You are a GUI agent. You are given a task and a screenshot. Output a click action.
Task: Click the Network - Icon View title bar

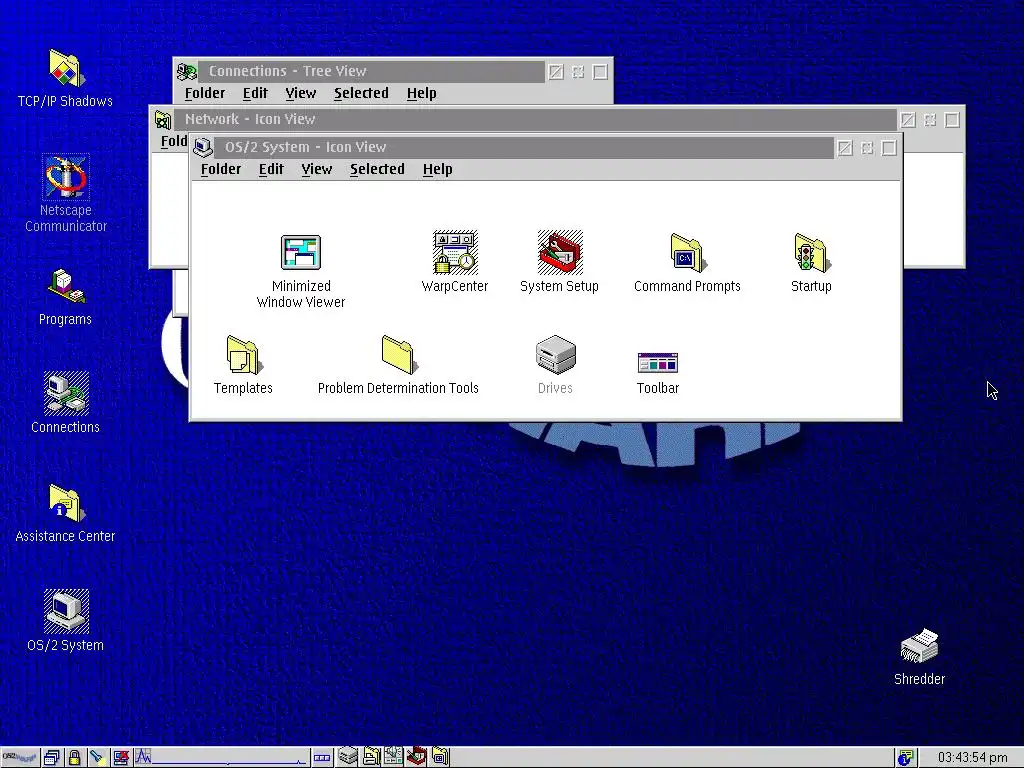pyautogui.click(x=534, y=120)
